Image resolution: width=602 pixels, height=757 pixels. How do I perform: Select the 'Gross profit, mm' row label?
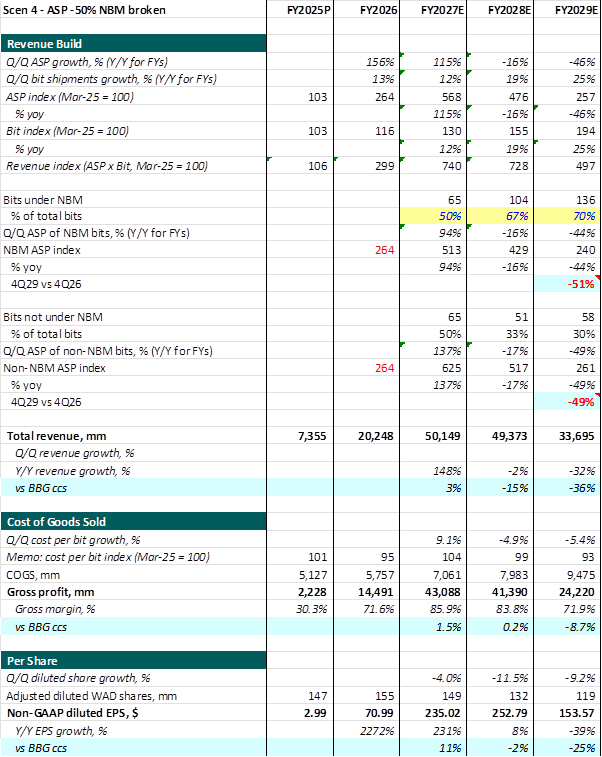tap(50, 592)
